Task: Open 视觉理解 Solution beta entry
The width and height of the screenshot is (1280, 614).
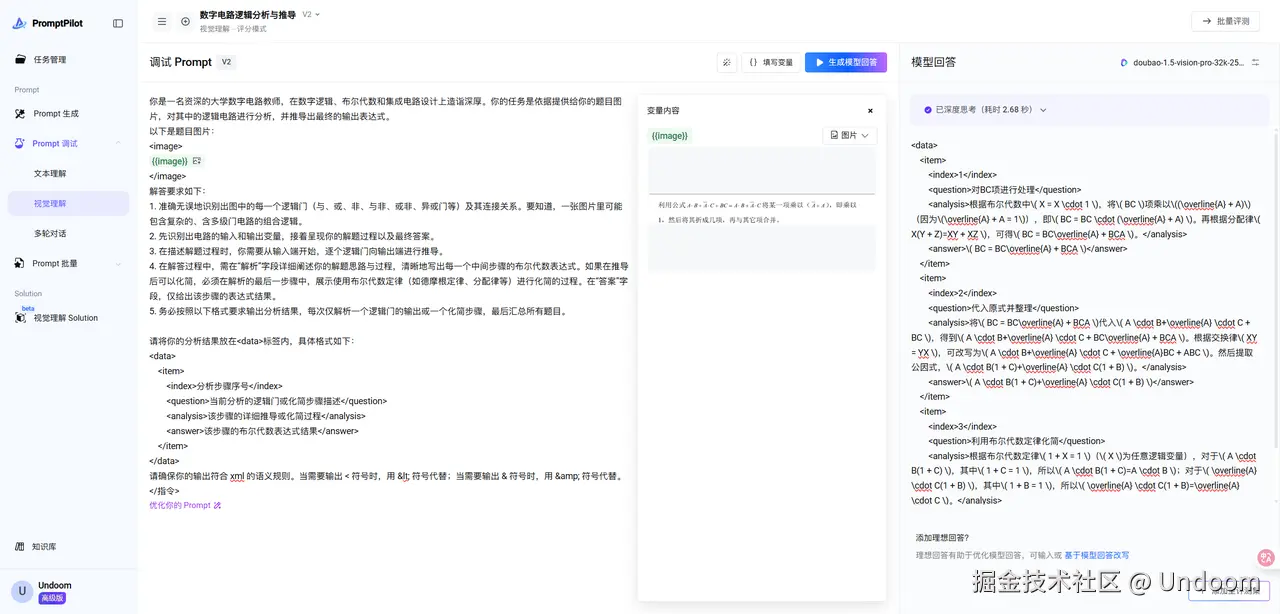Action: tap(68, 317)
